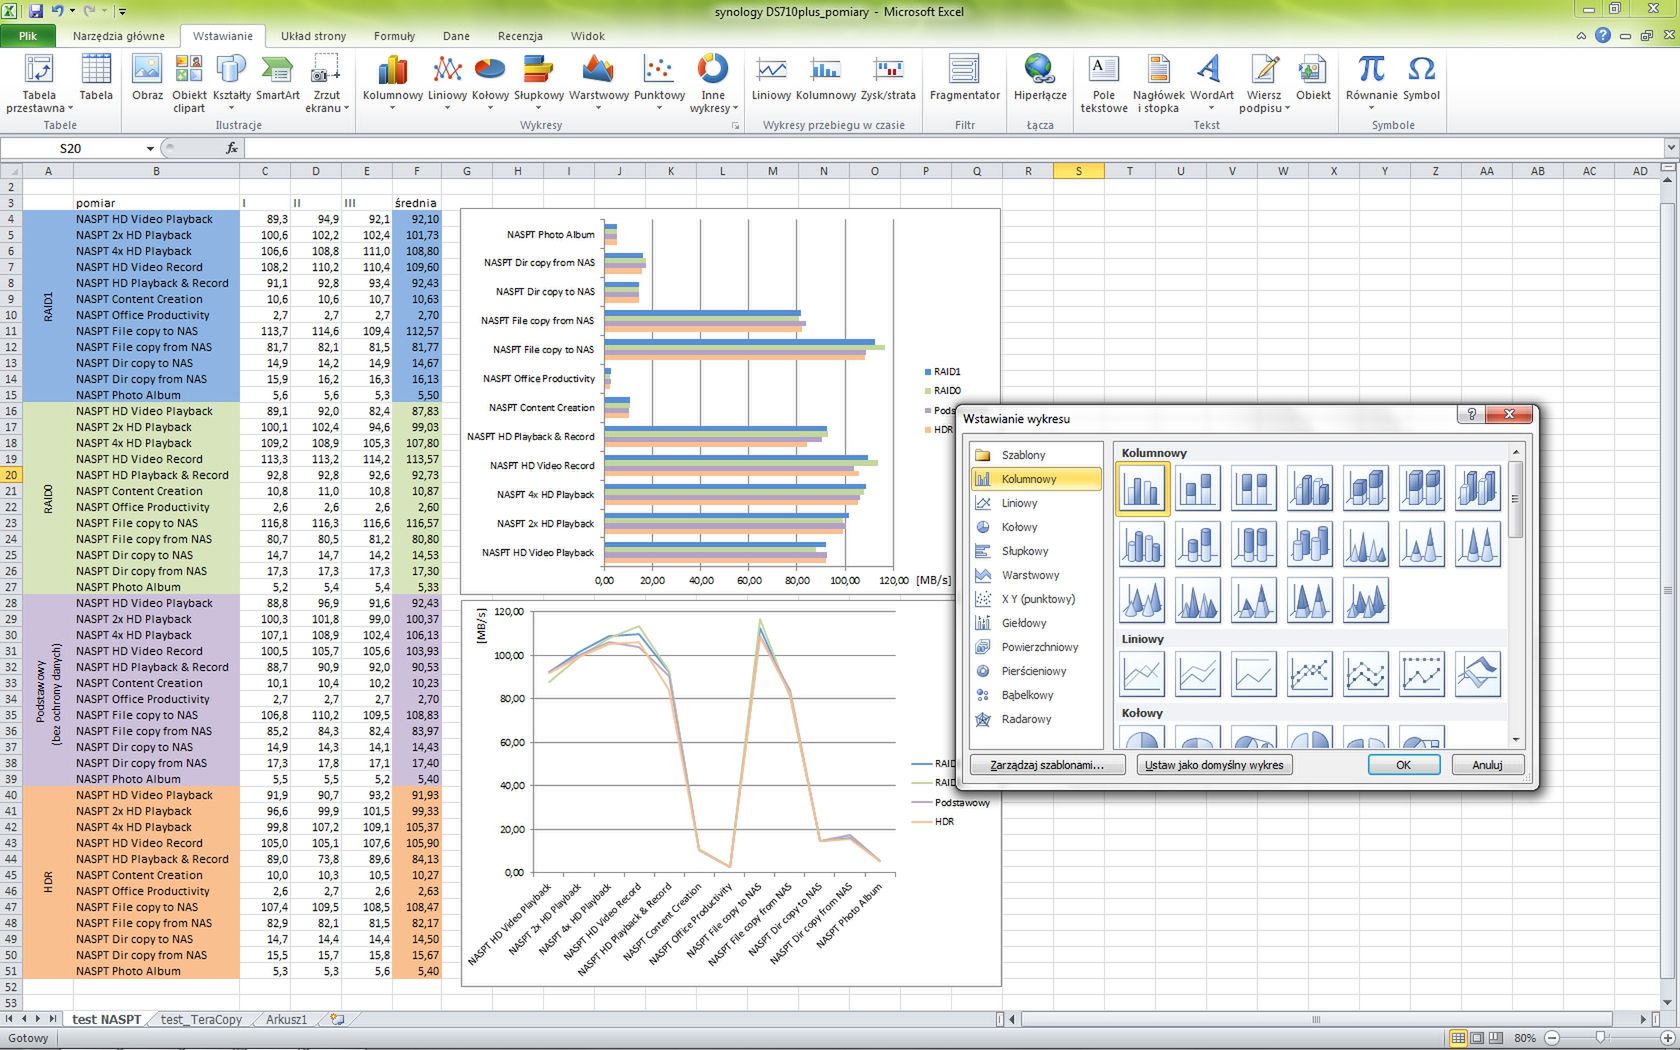
Task: Click Ustaw jako domyślny wykres
Action: point(1214,765)
